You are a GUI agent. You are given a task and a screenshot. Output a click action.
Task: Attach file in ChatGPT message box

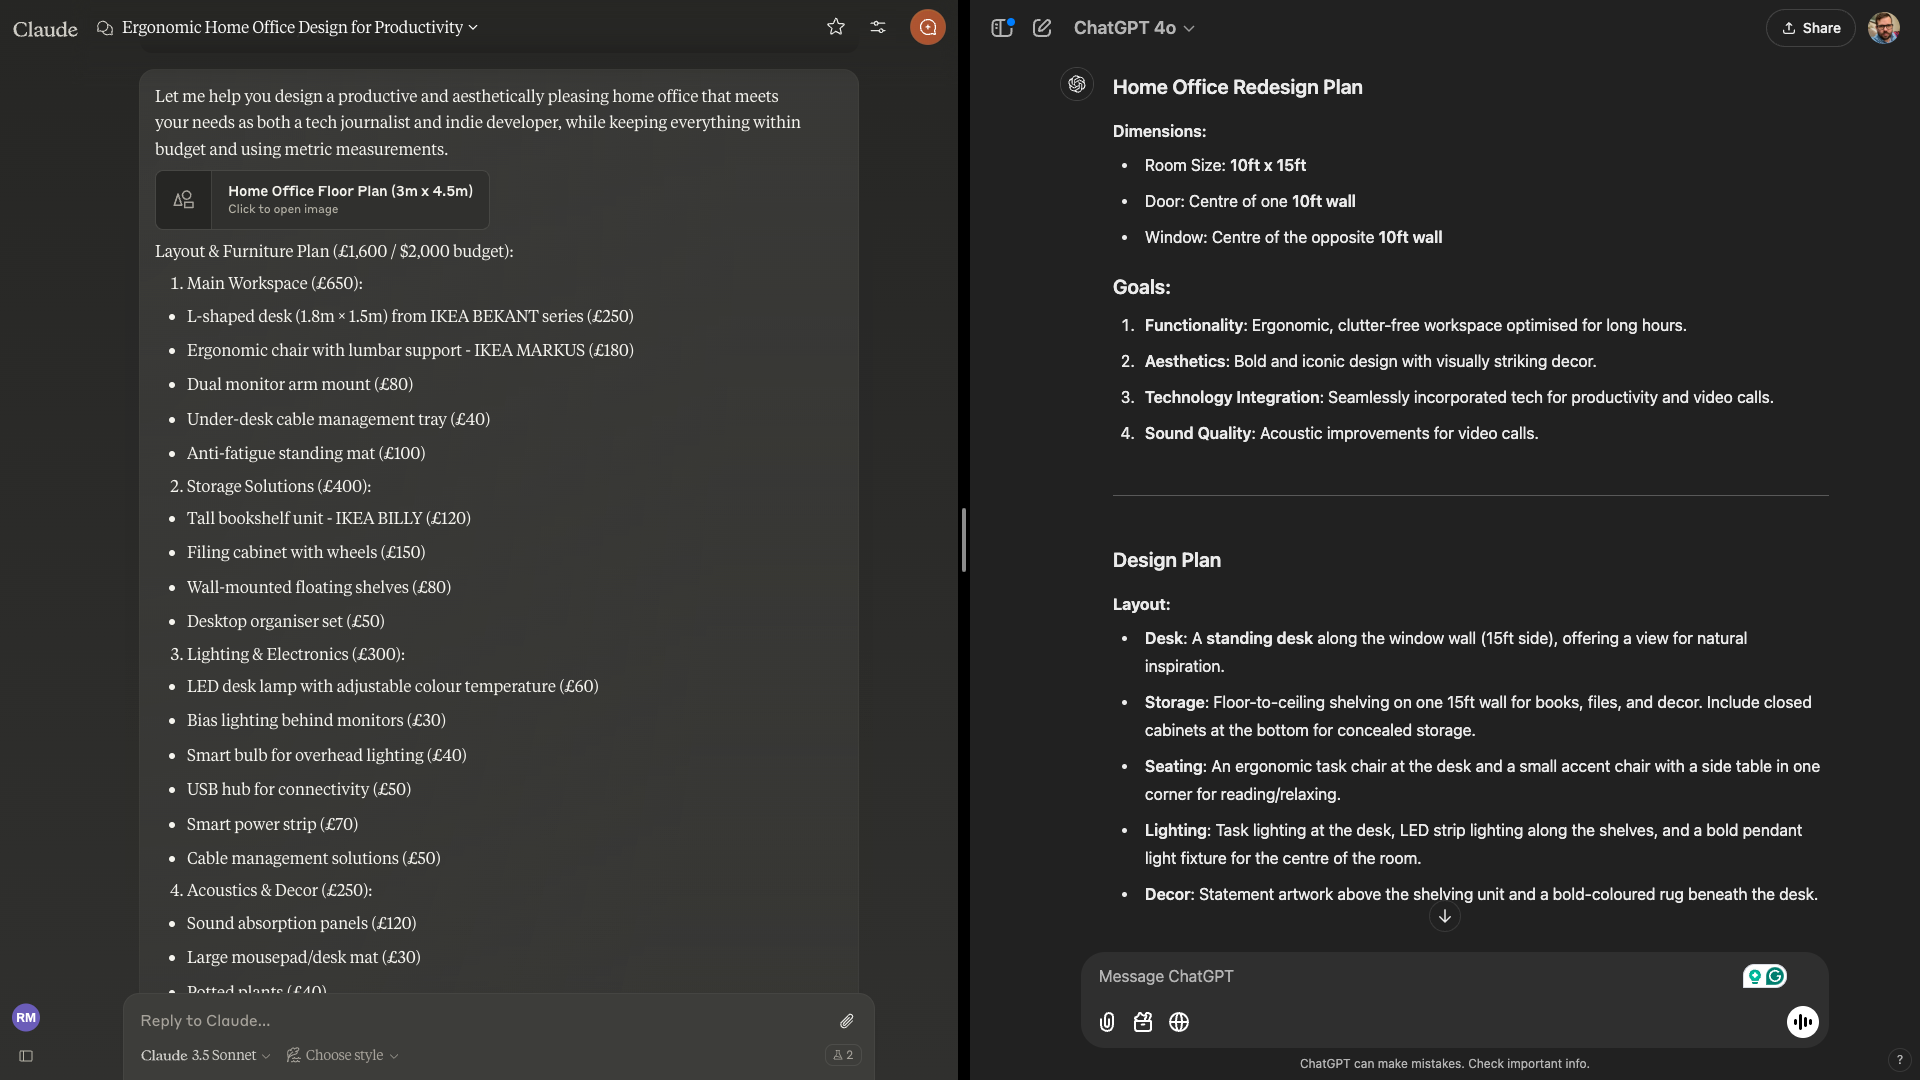tap(1107, 1022)
